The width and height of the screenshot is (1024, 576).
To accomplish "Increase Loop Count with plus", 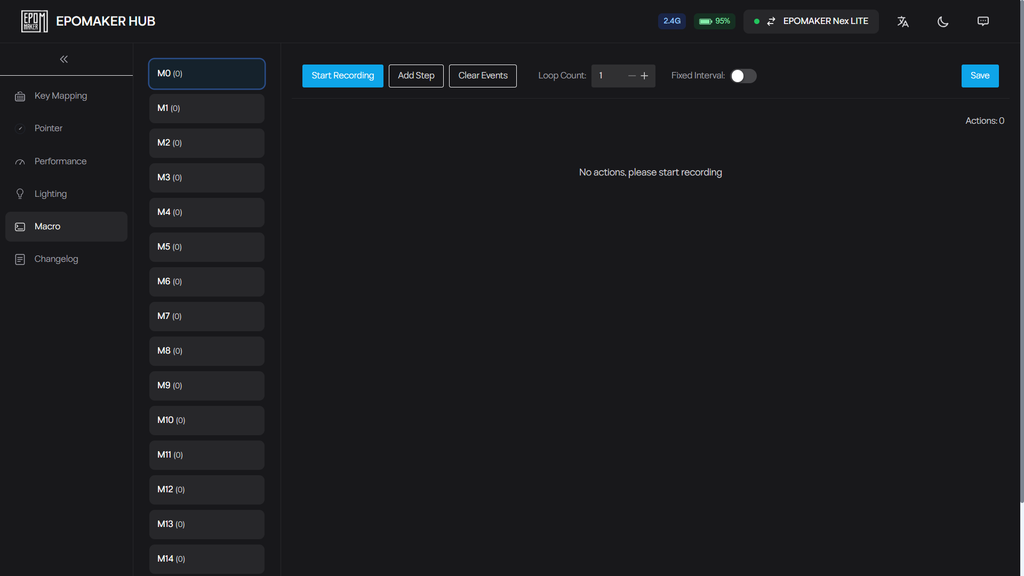I will (645, 76).
